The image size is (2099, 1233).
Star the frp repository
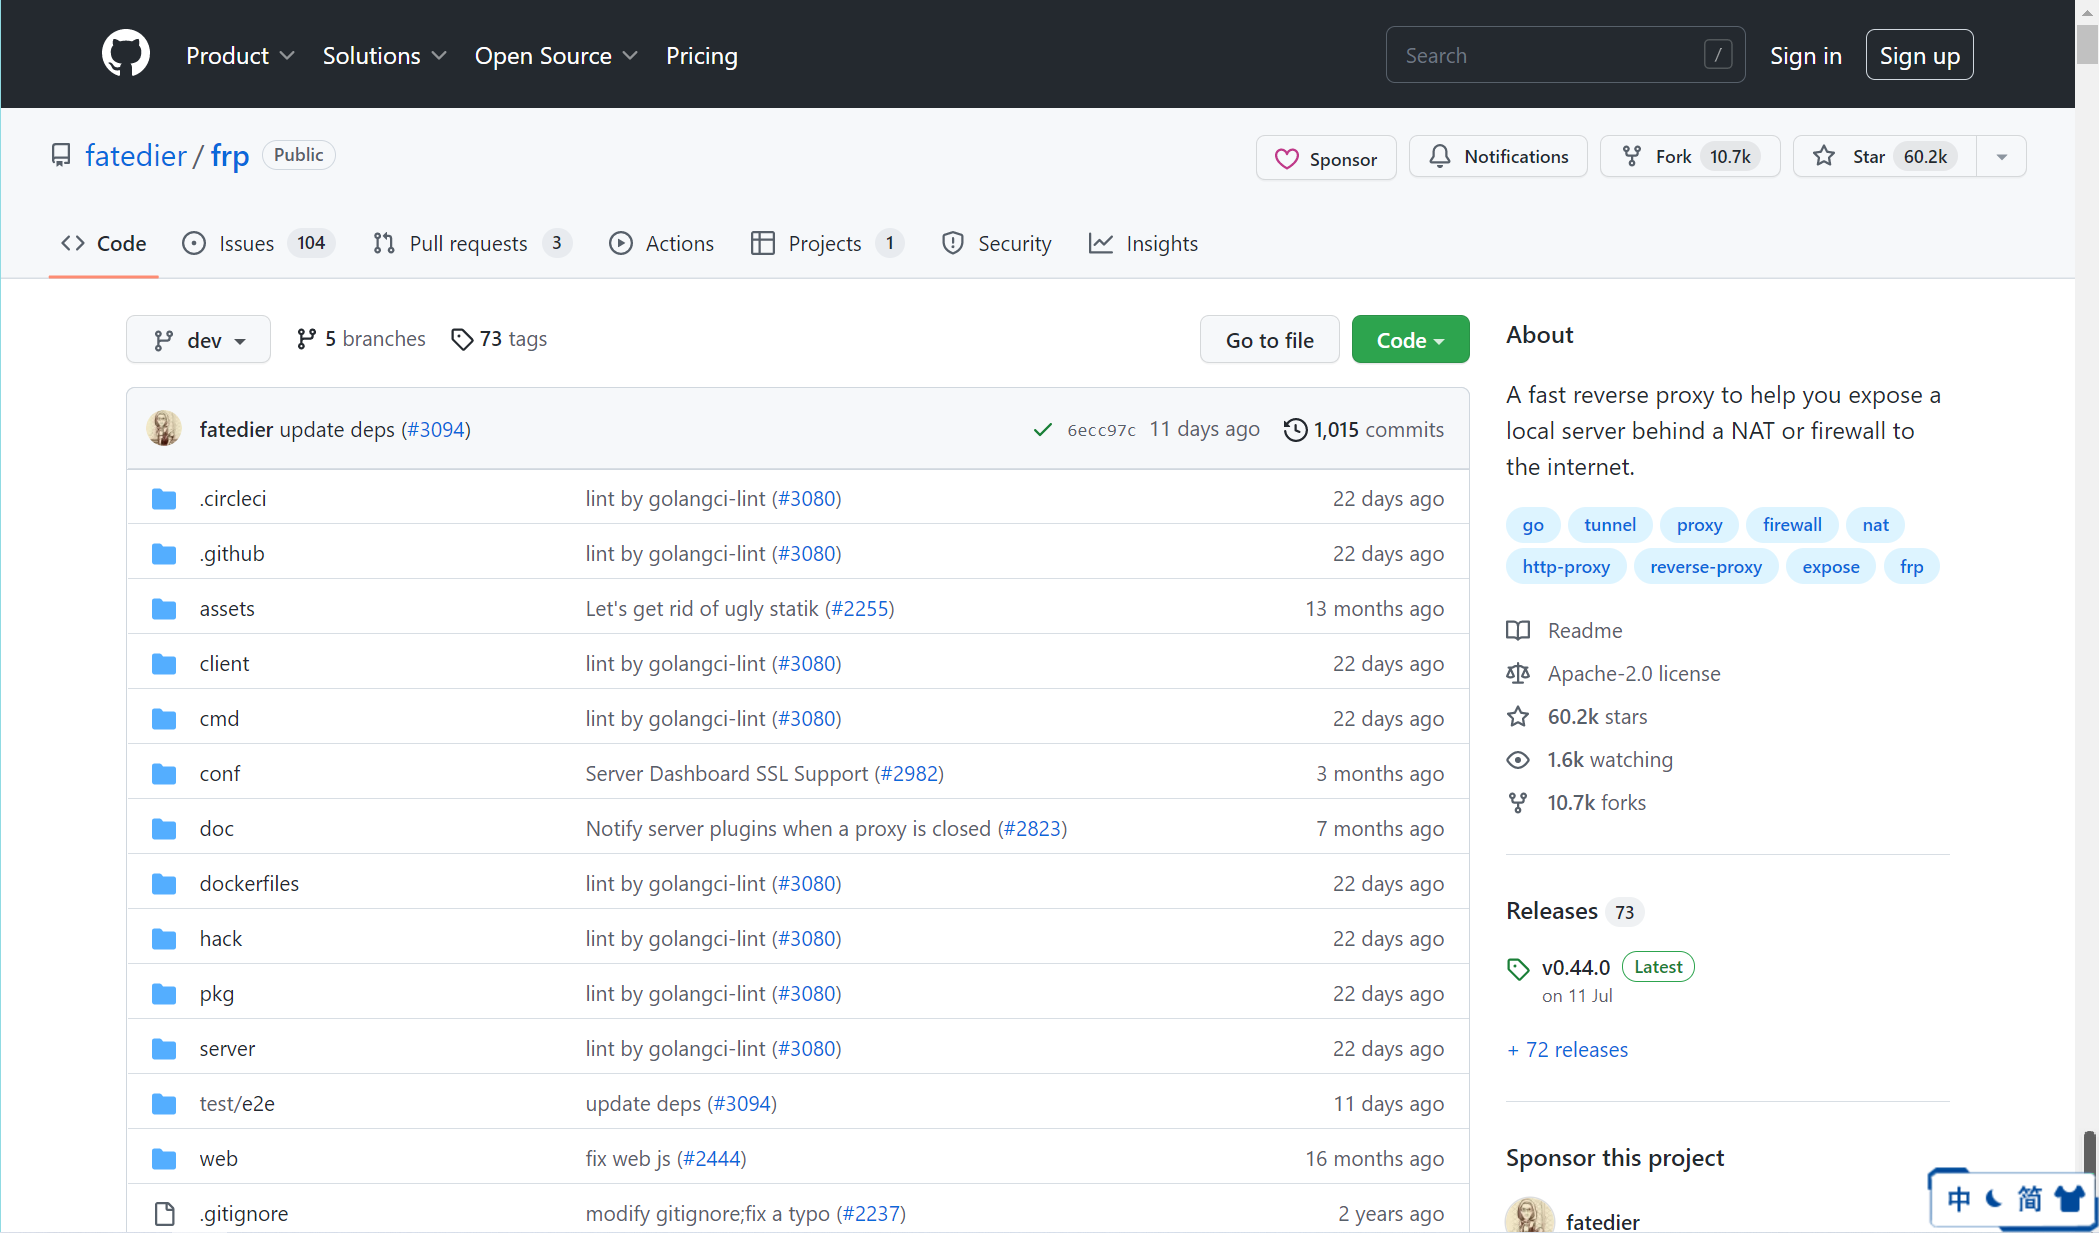(x=1884, y=156)
